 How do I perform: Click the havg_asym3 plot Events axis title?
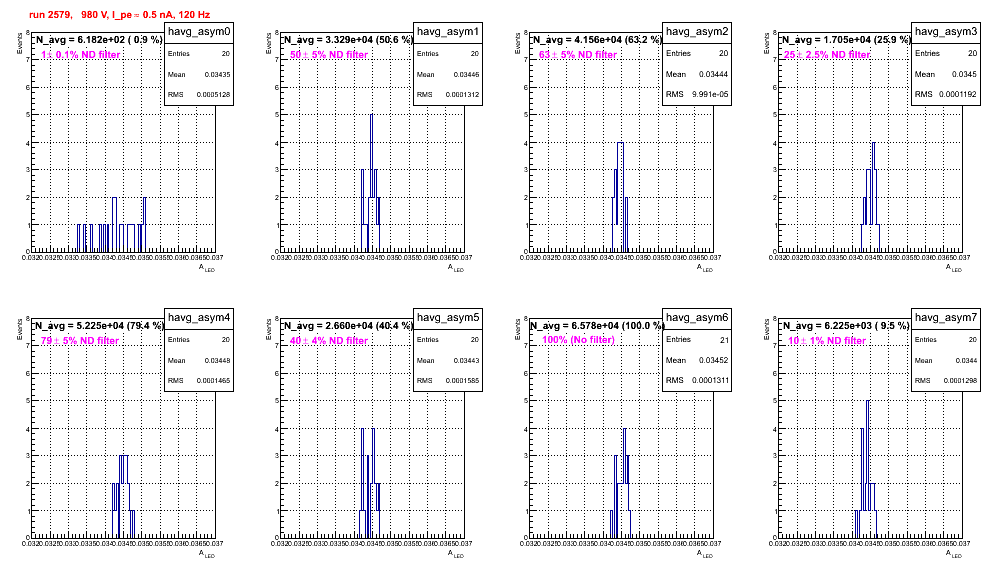click(767, 43)
